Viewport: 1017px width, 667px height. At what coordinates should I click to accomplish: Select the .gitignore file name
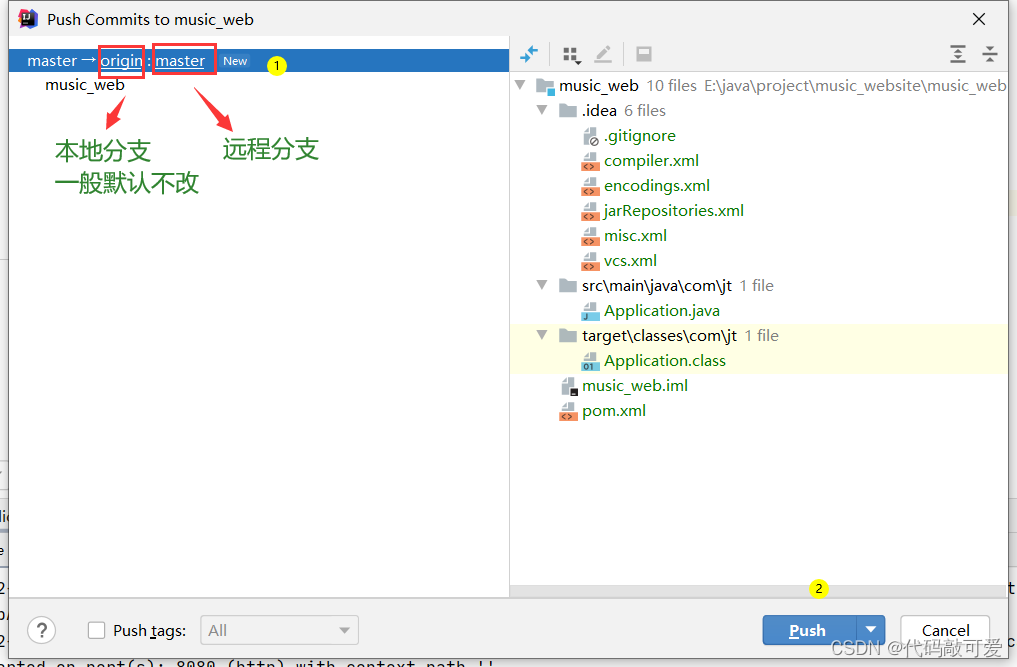(640, 136)
